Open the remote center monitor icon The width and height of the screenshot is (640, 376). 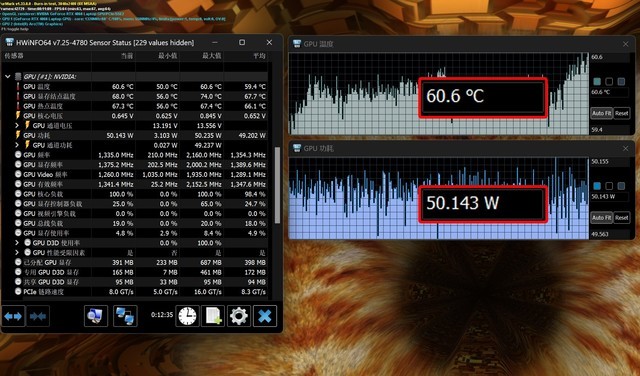[x=96, y=316]
